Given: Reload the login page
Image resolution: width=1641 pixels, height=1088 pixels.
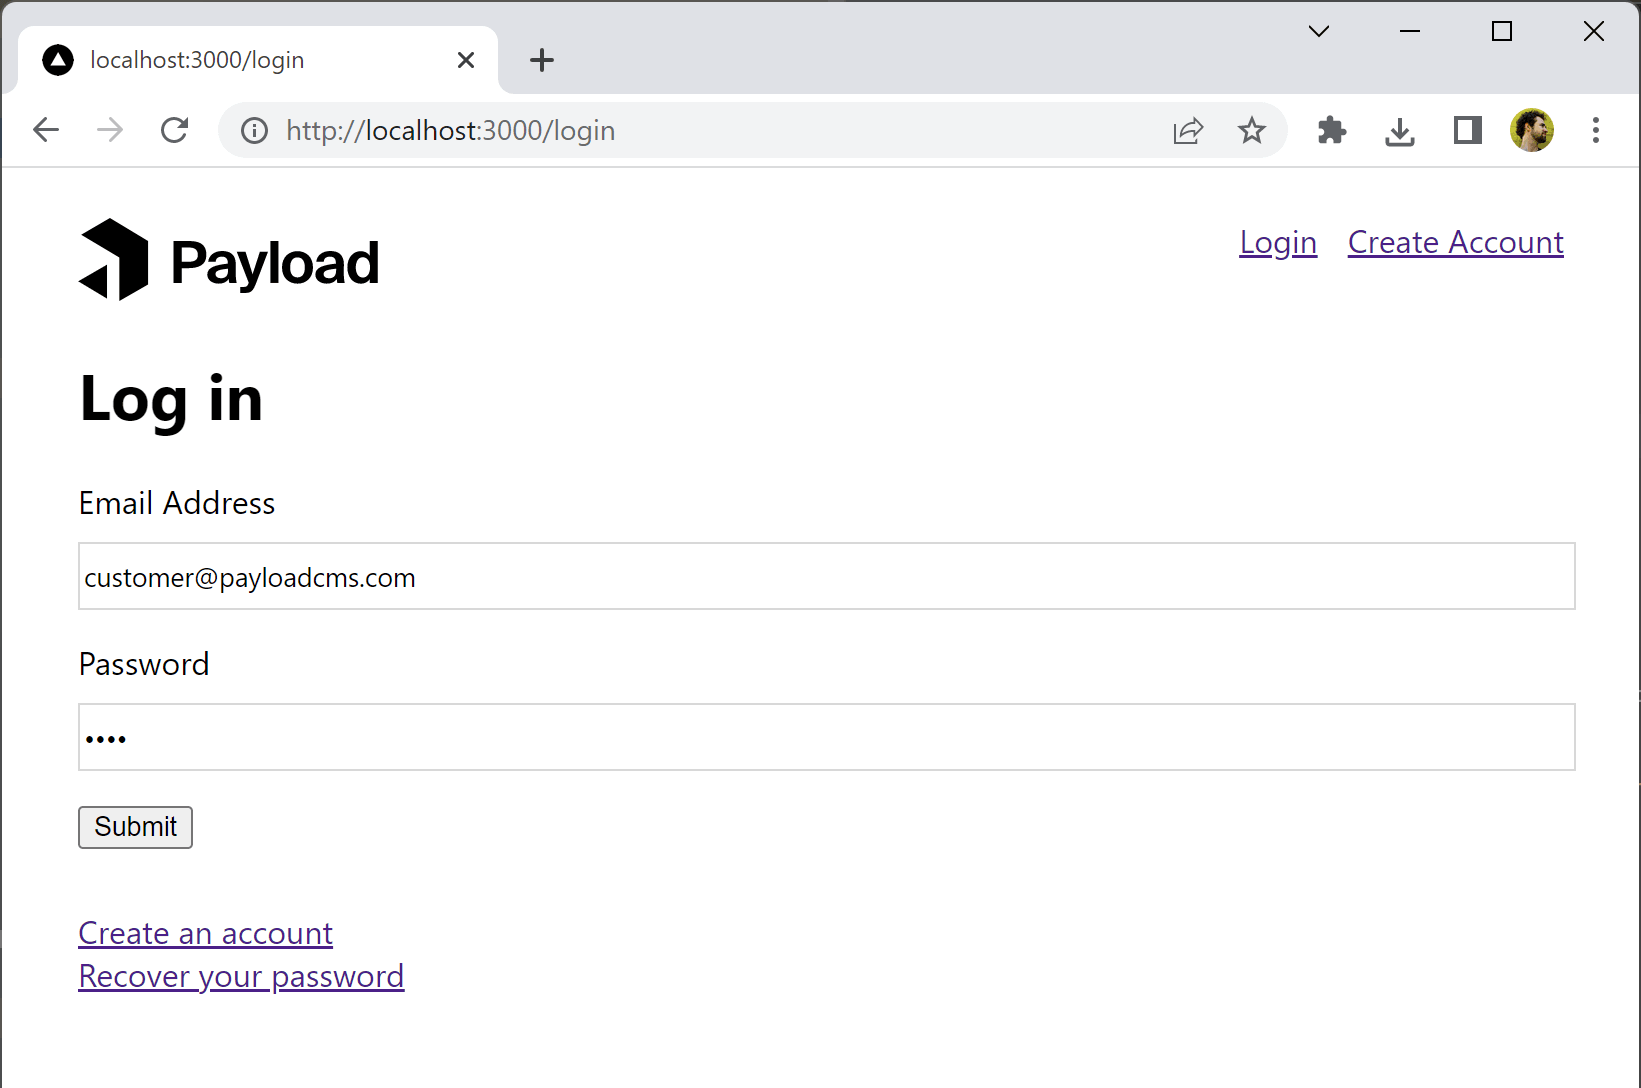Looking at the screenshot, I should [175, 130].
